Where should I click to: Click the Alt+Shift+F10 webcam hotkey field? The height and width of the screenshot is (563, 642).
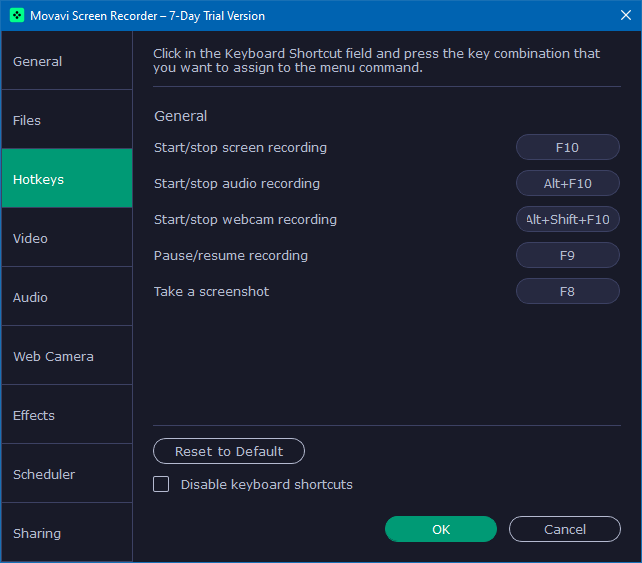pos(567,220)
